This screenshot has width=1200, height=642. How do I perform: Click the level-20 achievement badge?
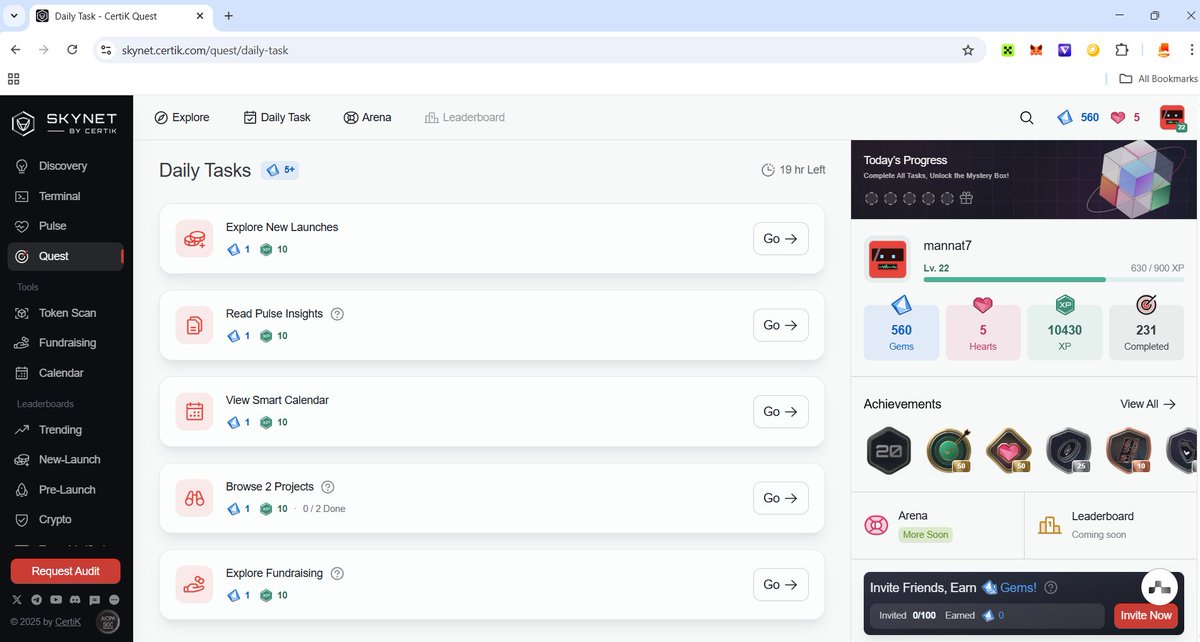click(888, 450)
